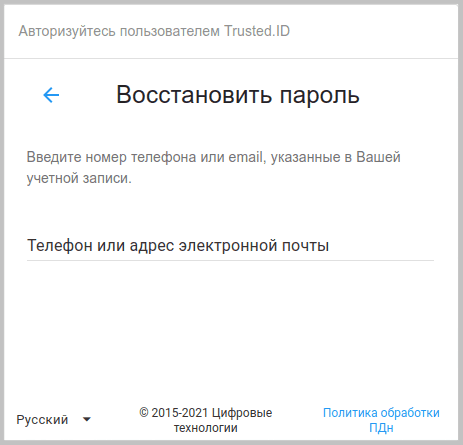The height and width of the screenshot is (445, 463).
Task: Open the Политика обработки ПДн link
Action: [381, 420]
